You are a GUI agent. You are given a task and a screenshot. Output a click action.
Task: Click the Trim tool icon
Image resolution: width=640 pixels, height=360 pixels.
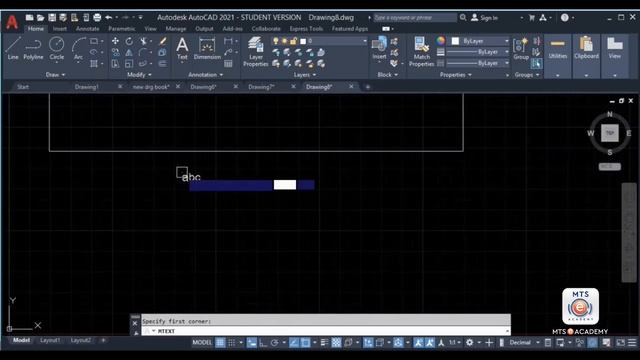[143, 41]
